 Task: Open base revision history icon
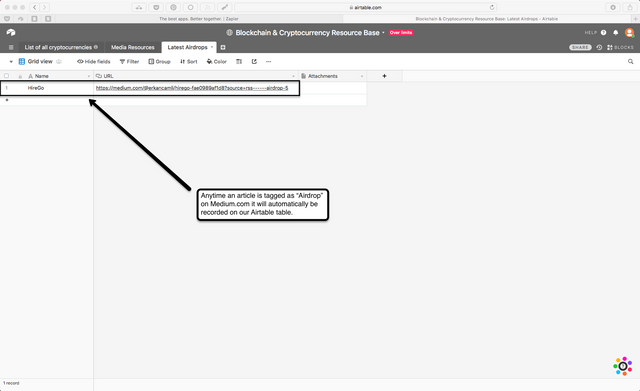pos(599,47)
